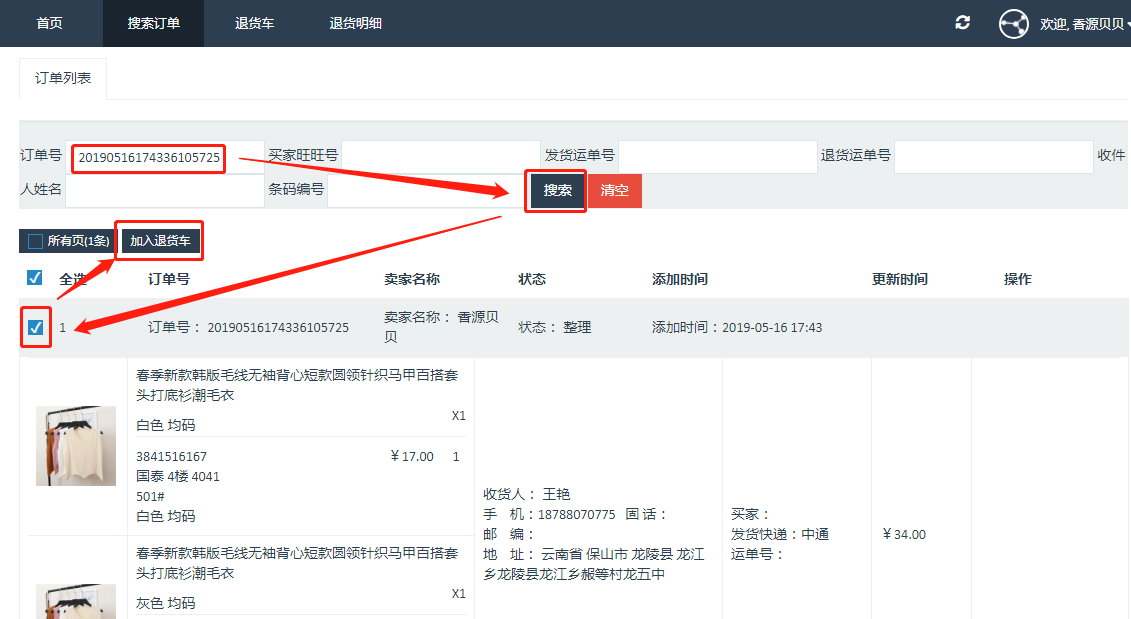Screen dimensions: 1131x619
Task: Select the 订单列表 tab
Action: click(x=63, y=78)
